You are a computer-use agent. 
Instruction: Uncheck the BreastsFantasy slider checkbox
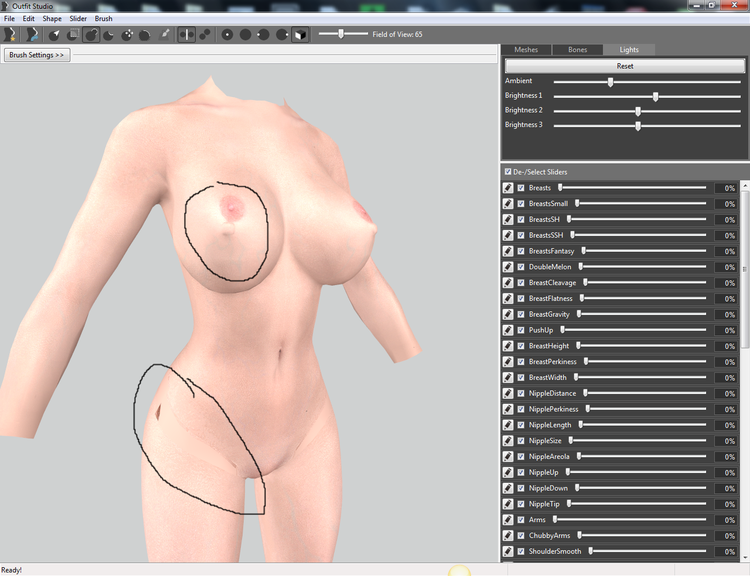(521, 251)
